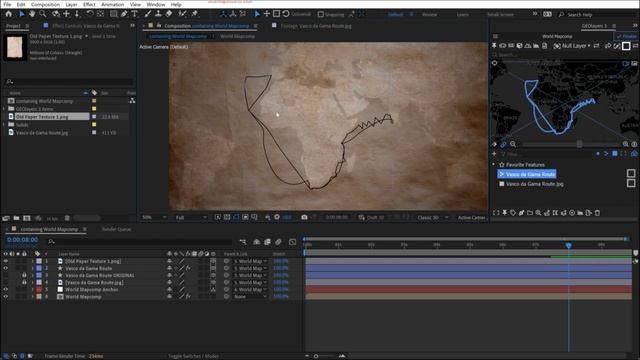Click the GEOlayers hamburger menu icon

tap(495, 36)
